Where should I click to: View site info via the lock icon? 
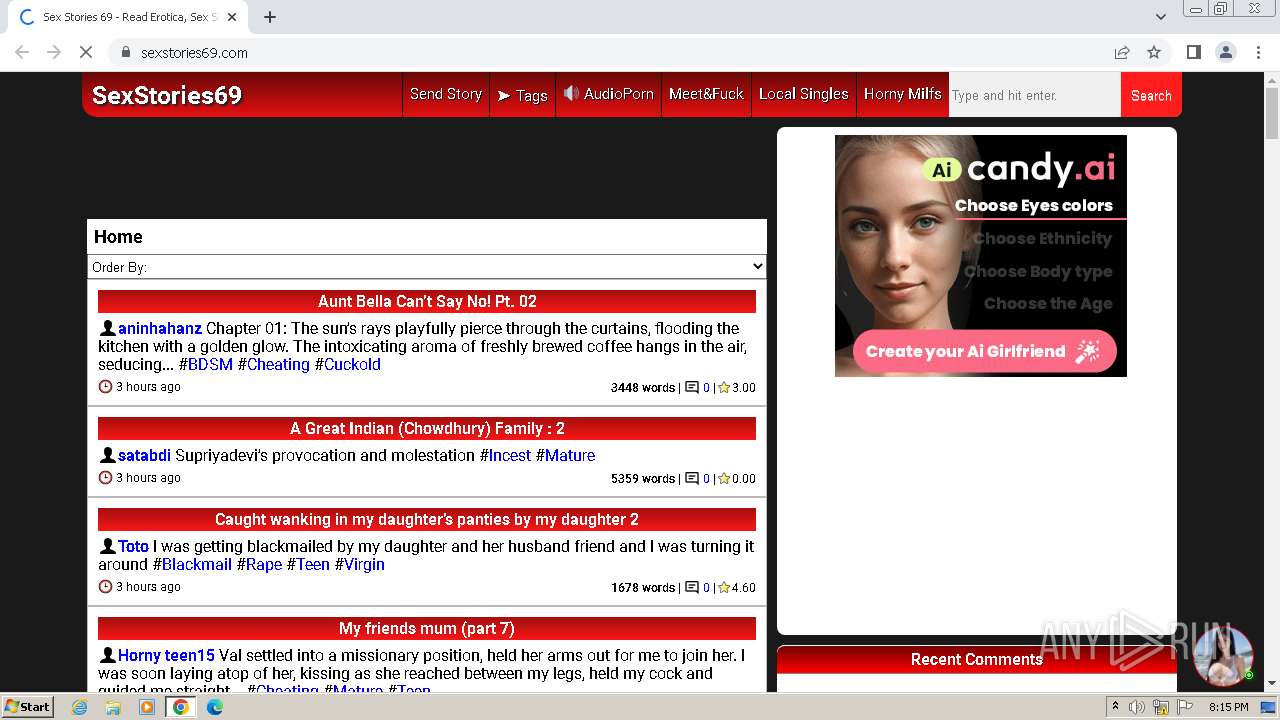(x=125, y=52)
